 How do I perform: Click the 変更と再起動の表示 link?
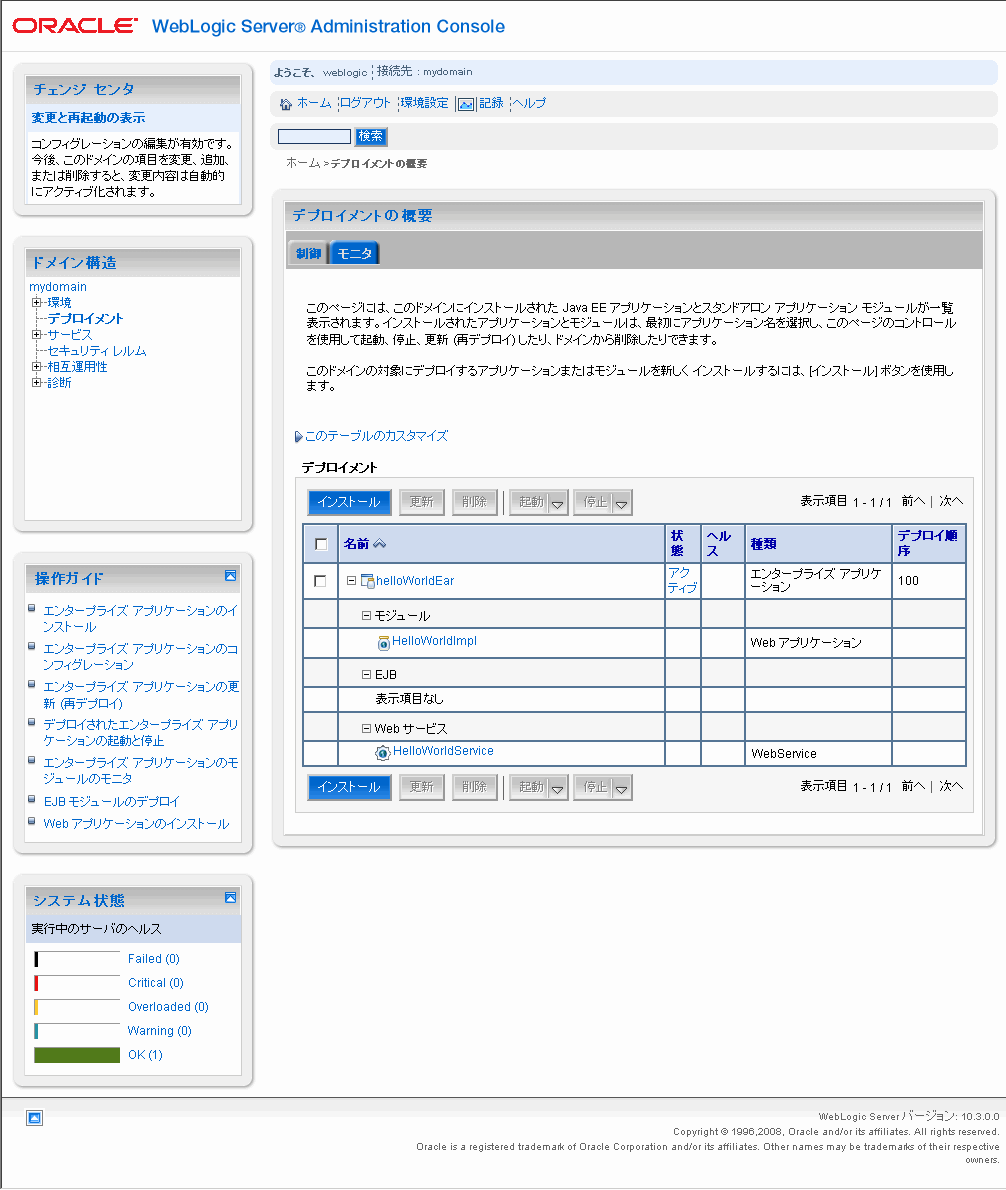click(88, 118)
